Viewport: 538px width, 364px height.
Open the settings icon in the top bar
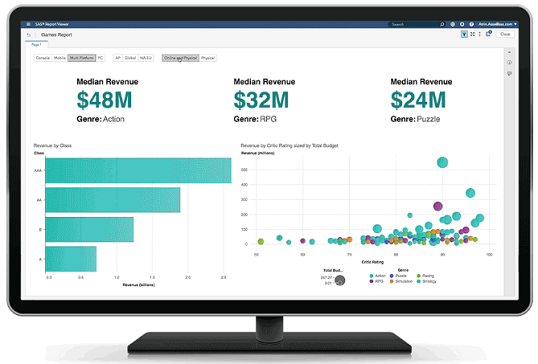(x=462, y=24)
